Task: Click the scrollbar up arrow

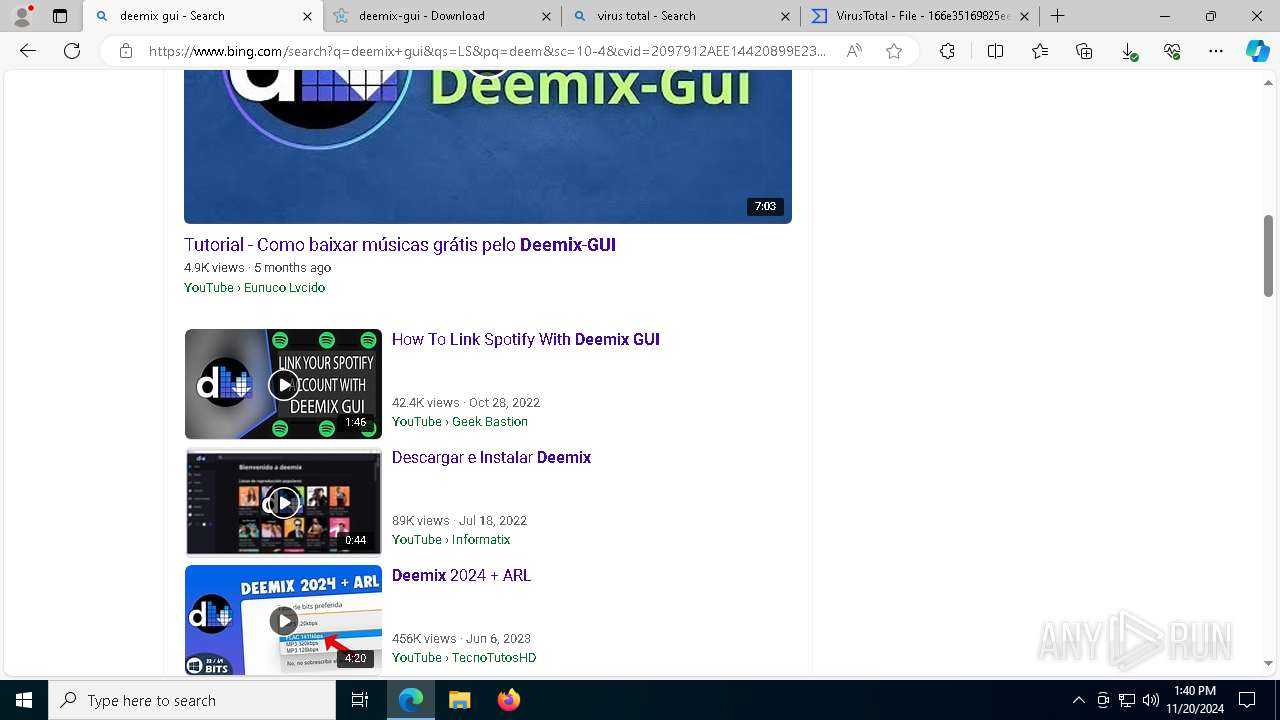Action: click(x=1268, y=82)
